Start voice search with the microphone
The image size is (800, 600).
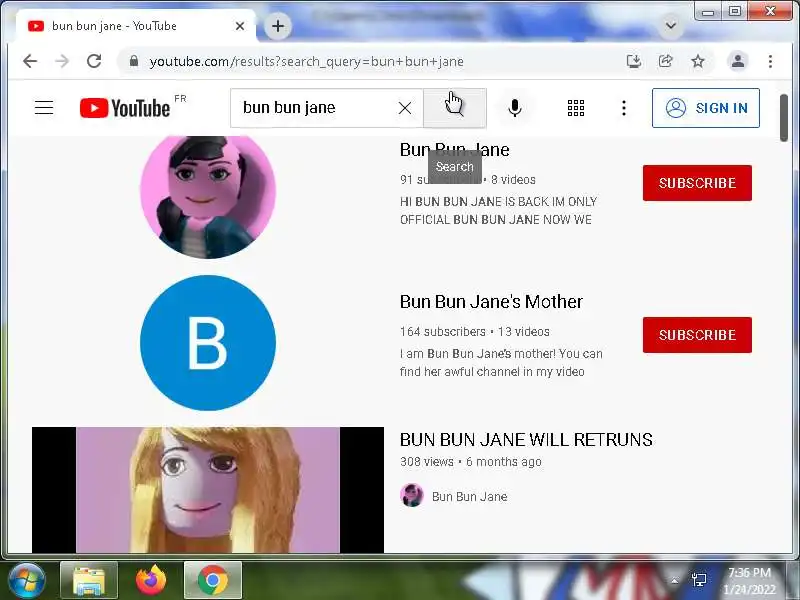(515, 108)
